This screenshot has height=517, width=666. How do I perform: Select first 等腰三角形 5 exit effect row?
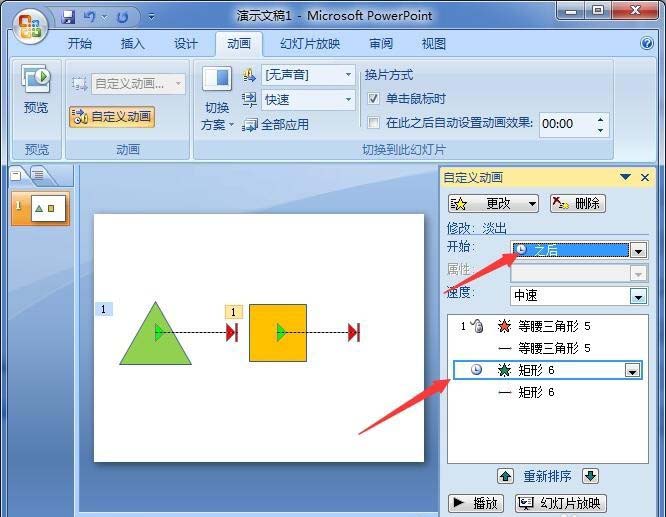click(548, 326)
